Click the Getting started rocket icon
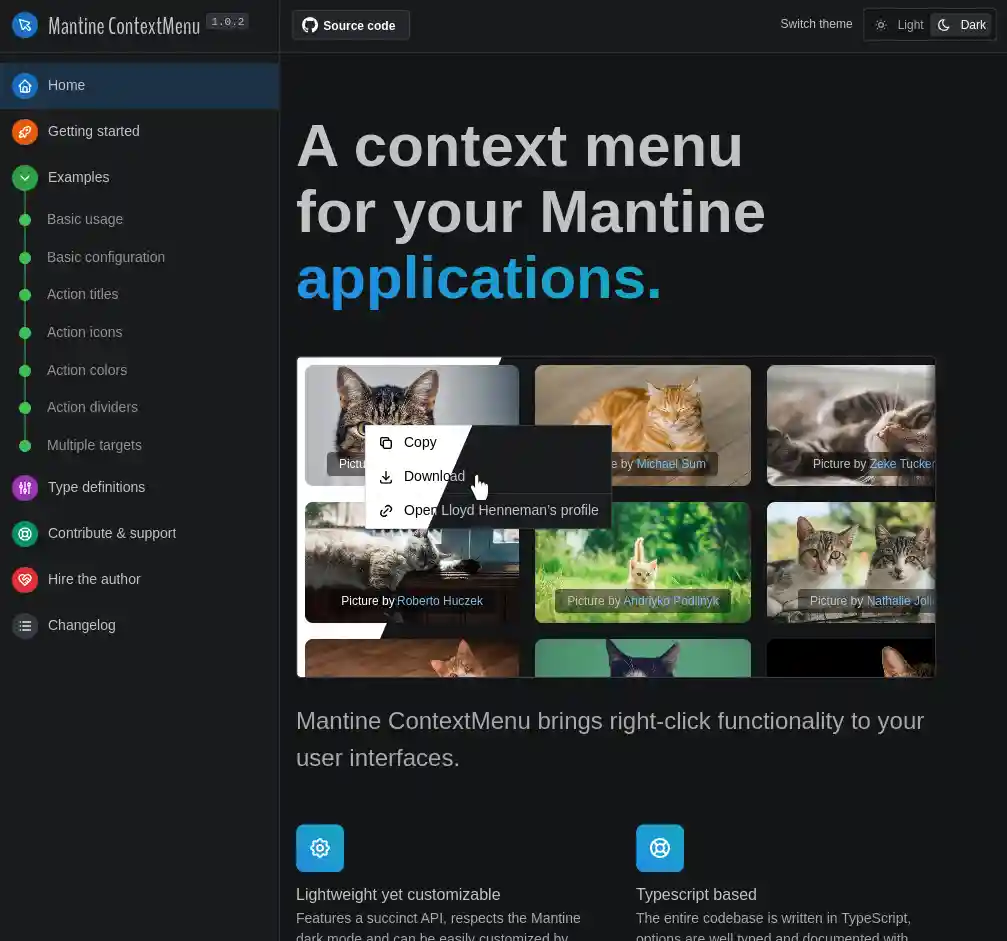Screen dimensions: 1007x941 pyautogui.click(x=24, y=131)
